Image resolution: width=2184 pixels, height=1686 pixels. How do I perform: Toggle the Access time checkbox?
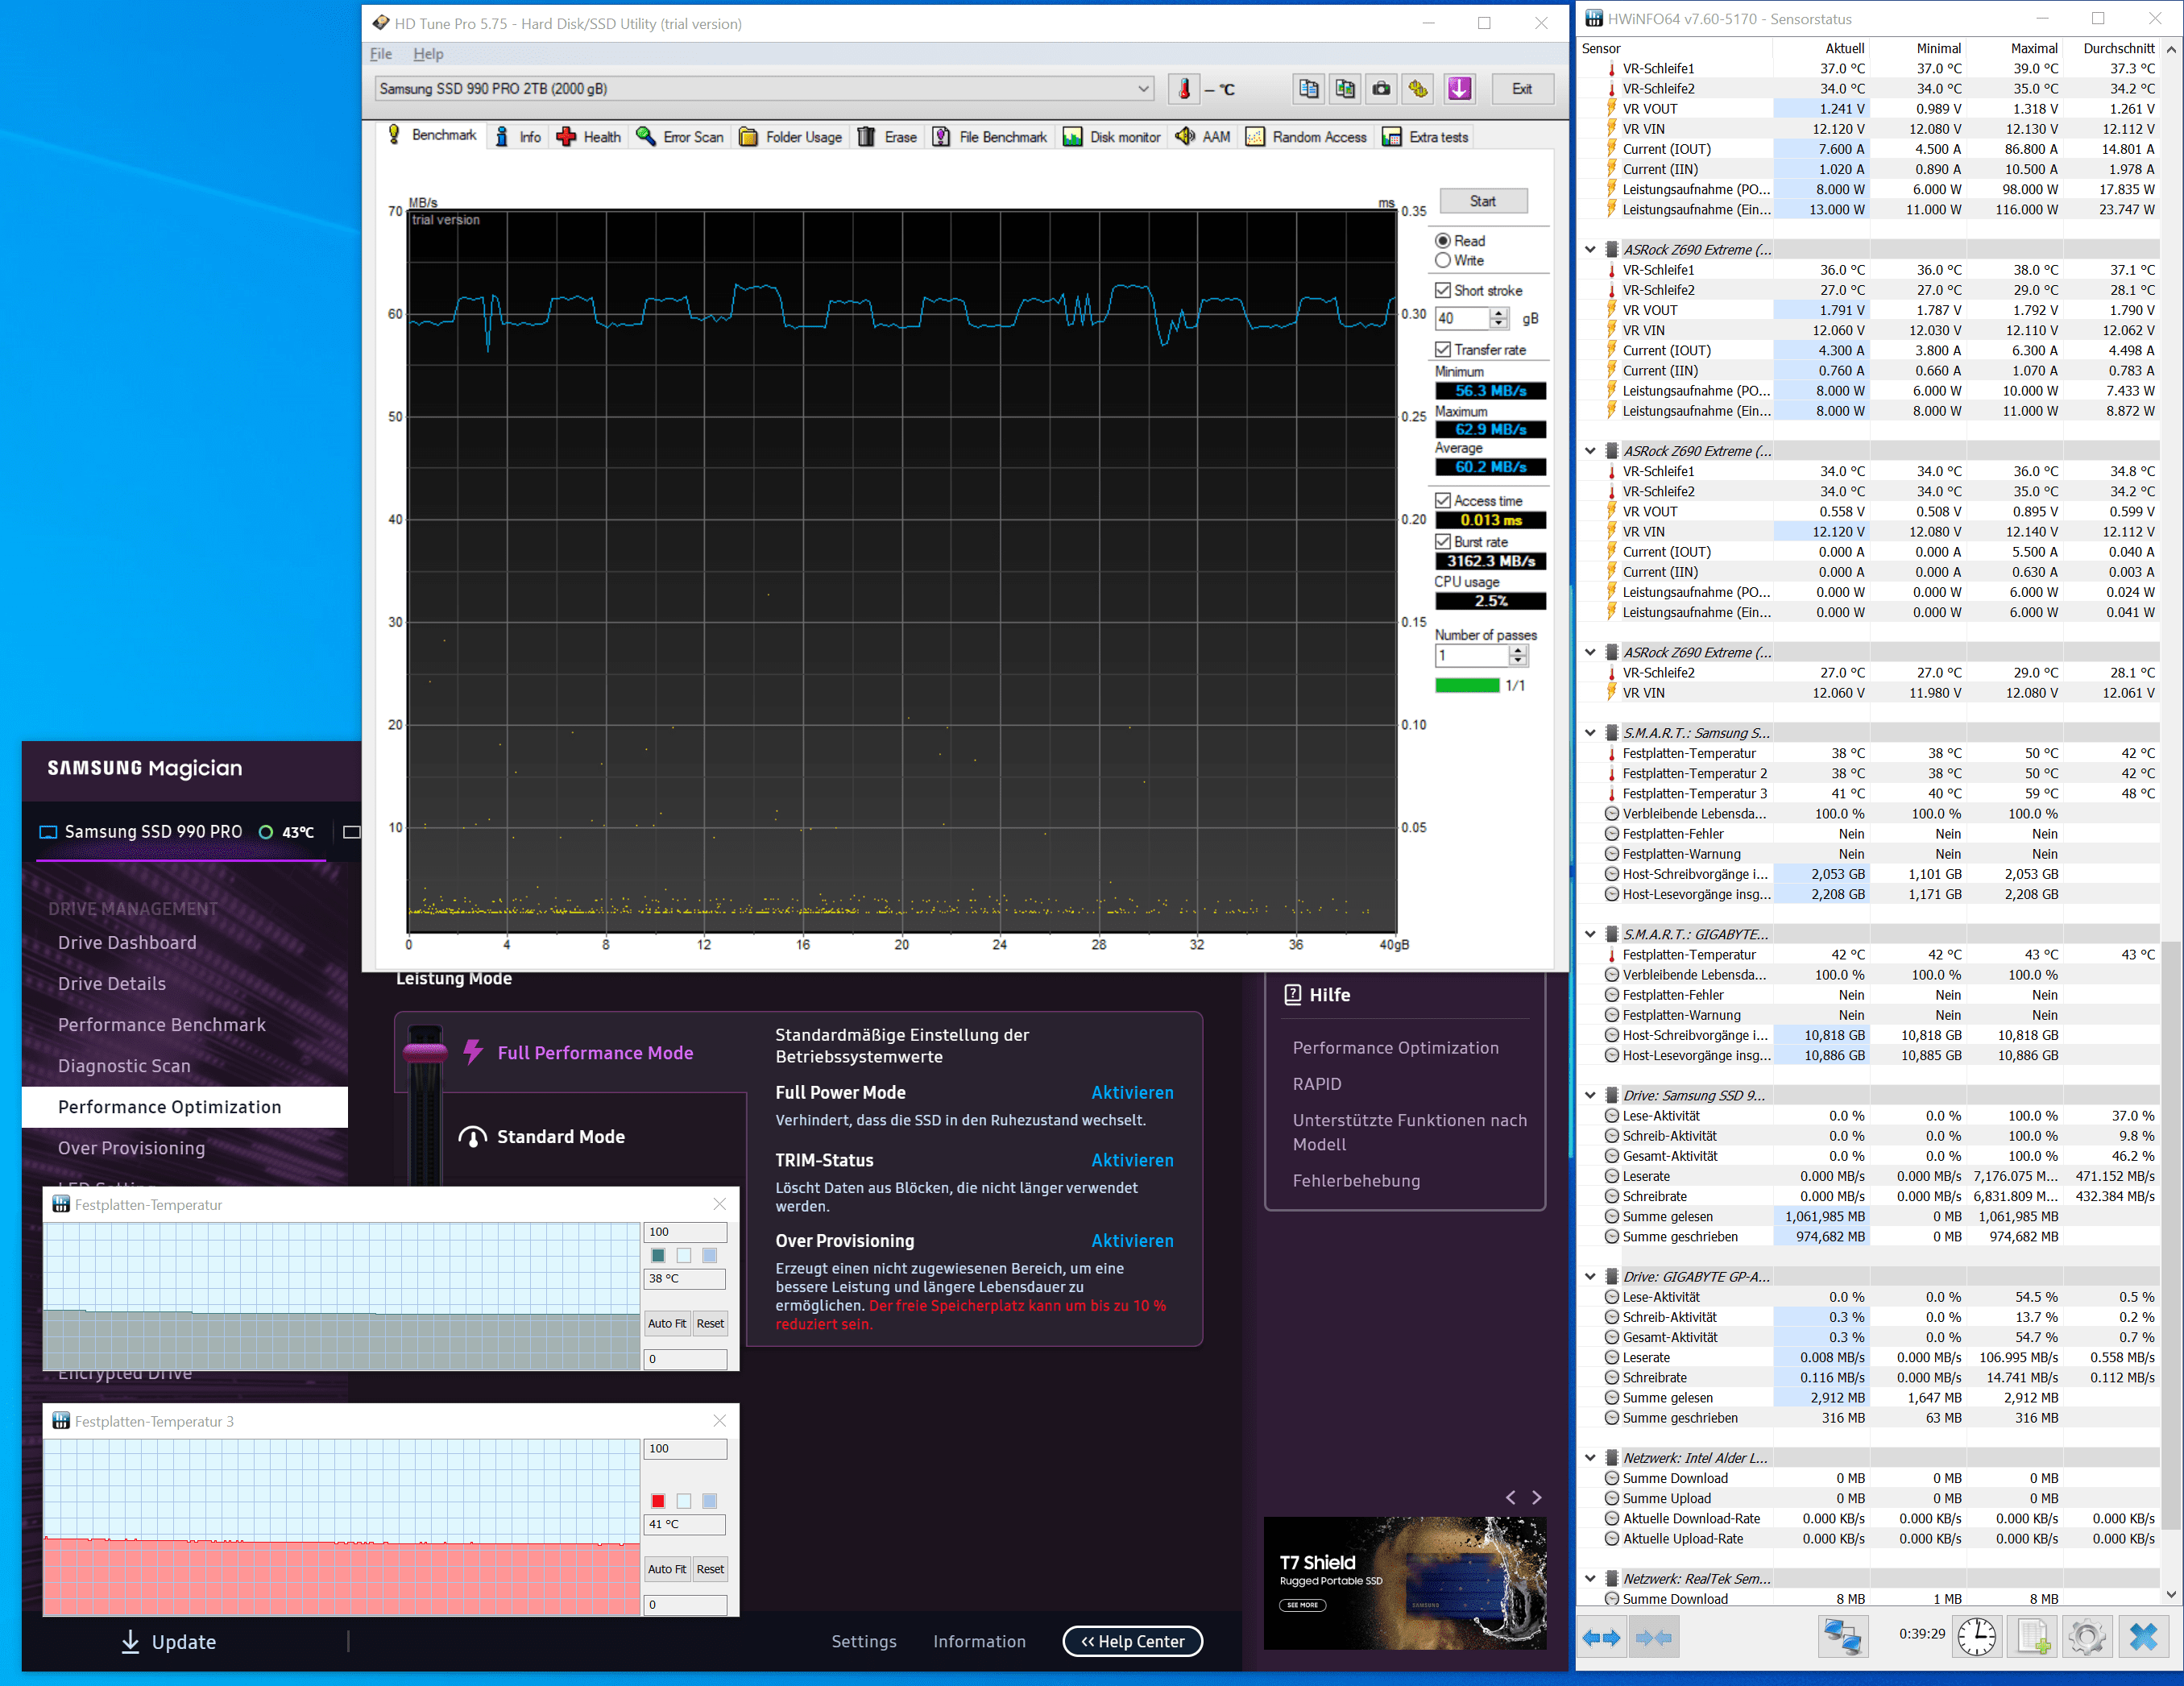pos(1443,500)
